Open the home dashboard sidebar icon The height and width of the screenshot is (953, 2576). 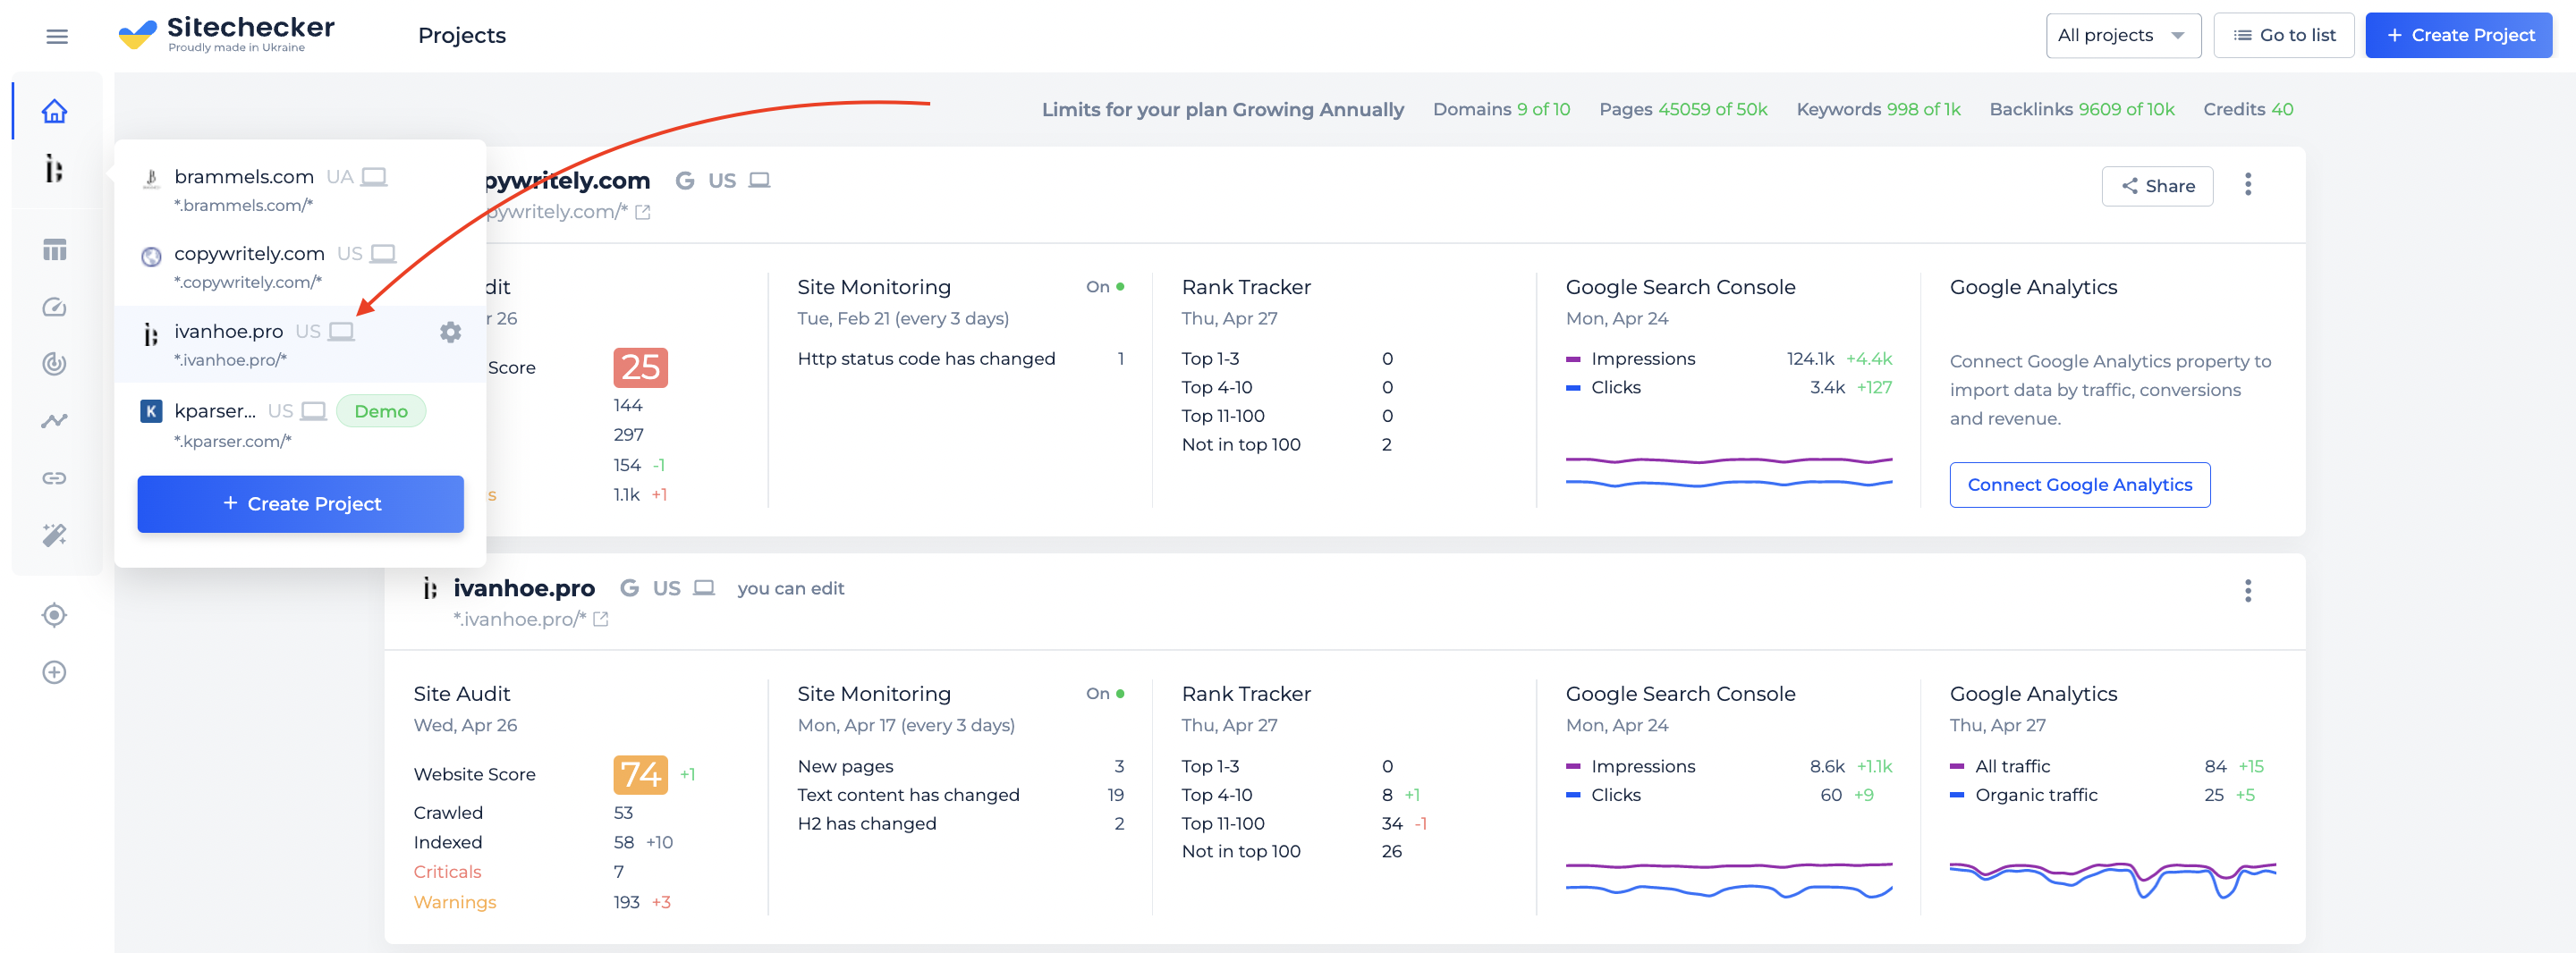tap(55, 111)
